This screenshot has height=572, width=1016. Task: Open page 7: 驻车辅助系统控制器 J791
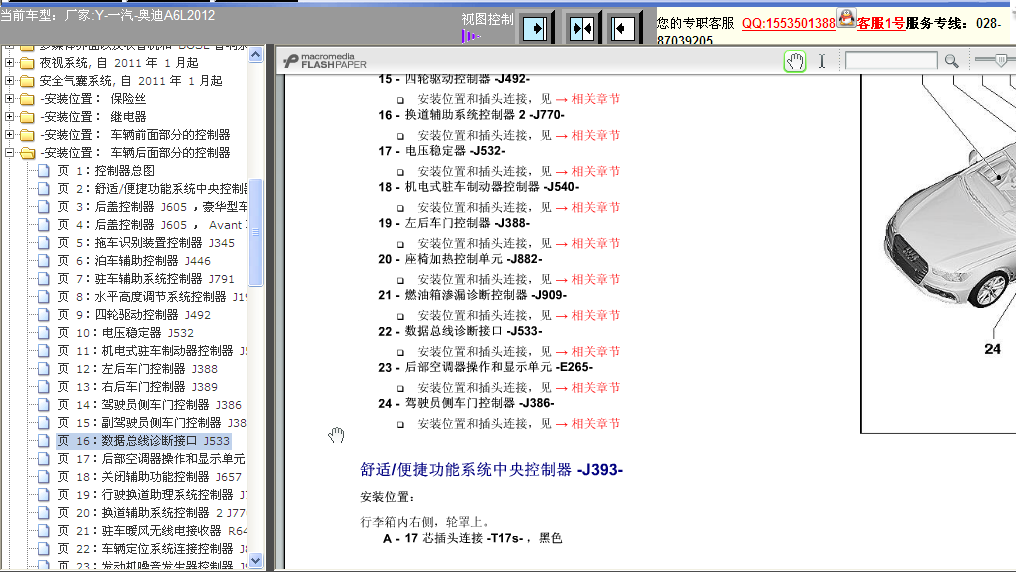click(x=146, y=279)
